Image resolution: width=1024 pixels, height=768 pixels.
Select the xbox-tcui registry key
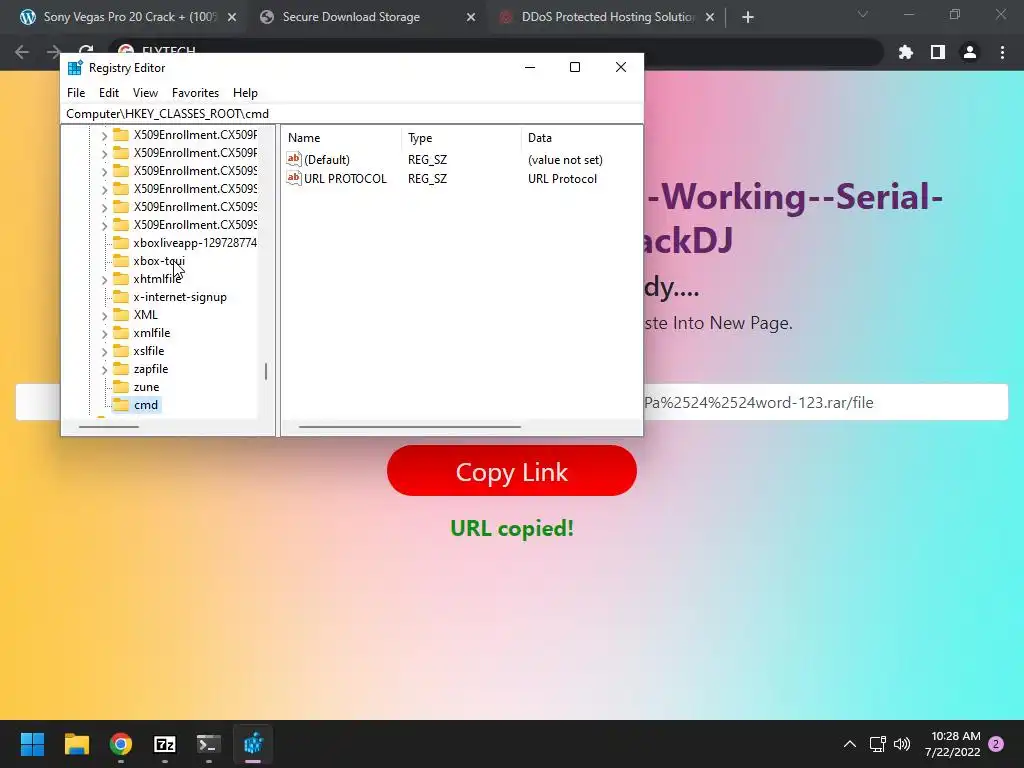[x=159, y=261]
